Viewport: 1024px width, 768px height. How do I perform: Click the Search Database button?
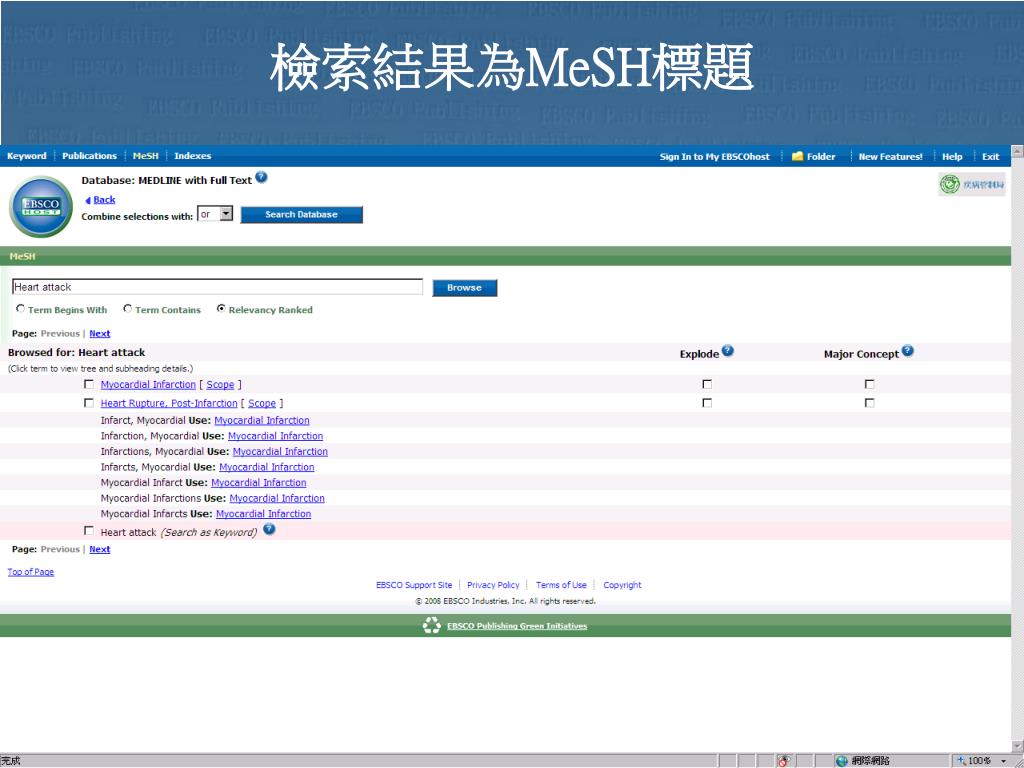[x=302, y=215]
